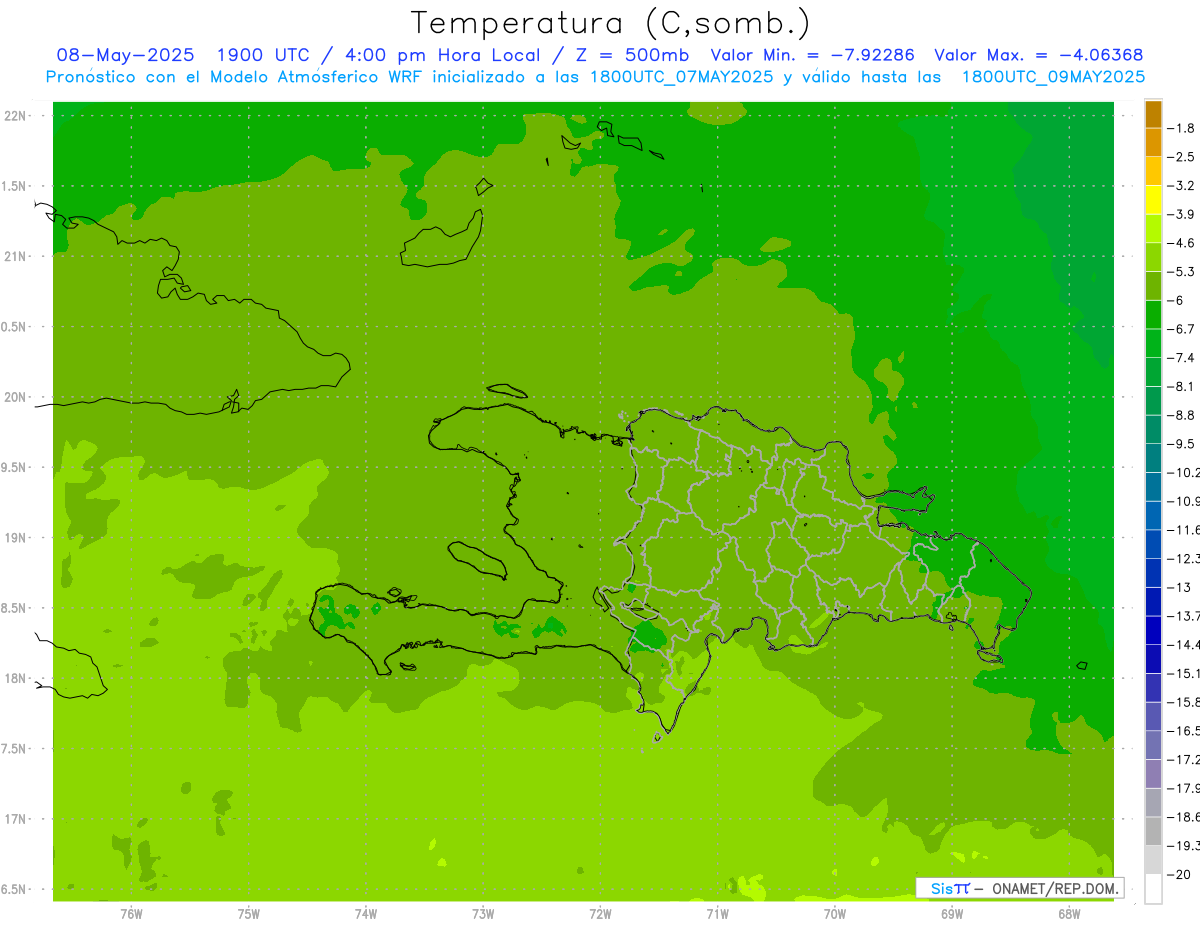Pick the olive-green swatch between -5.3 and -6
The width and height of the screenshot is (1200, 927).
coord(1153,286)
